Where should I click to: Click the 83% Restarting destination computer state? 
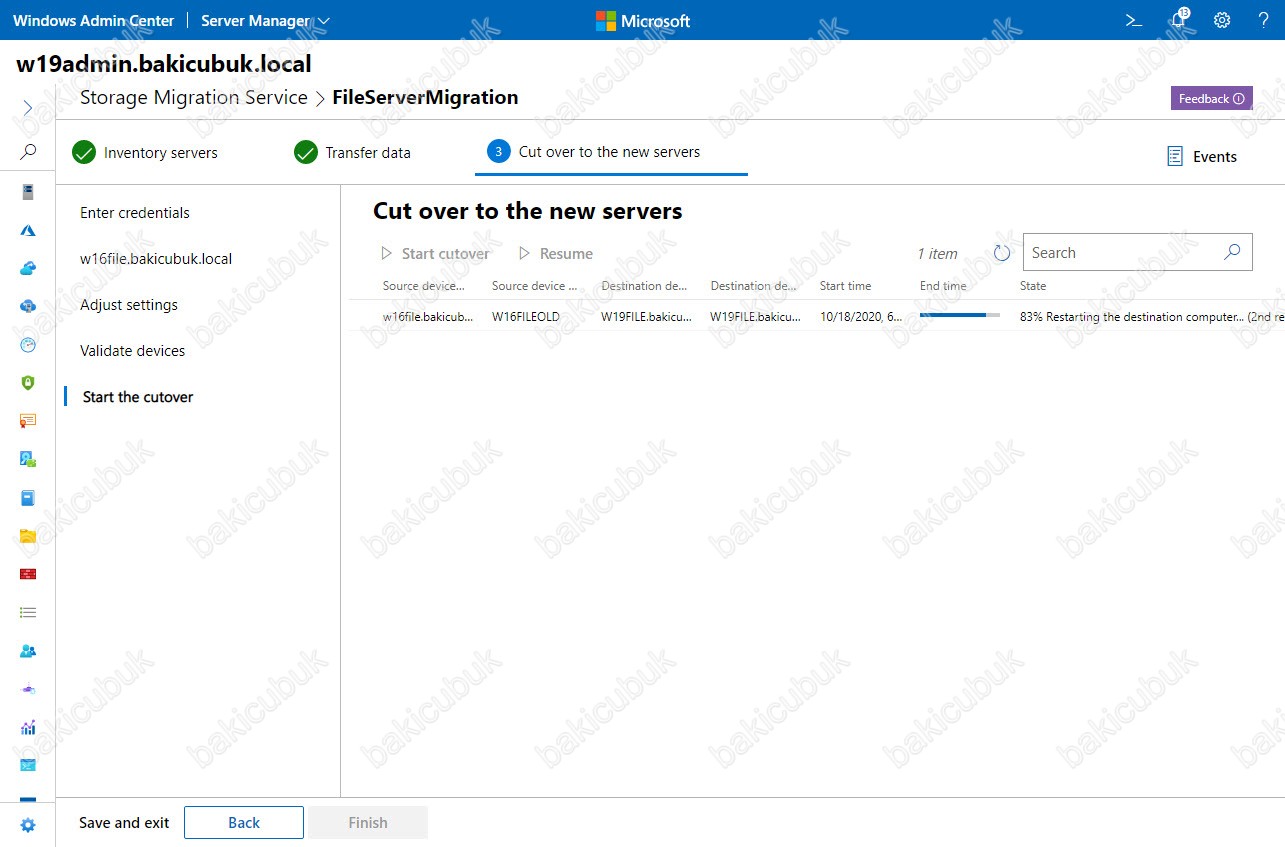click(1152, 317)
